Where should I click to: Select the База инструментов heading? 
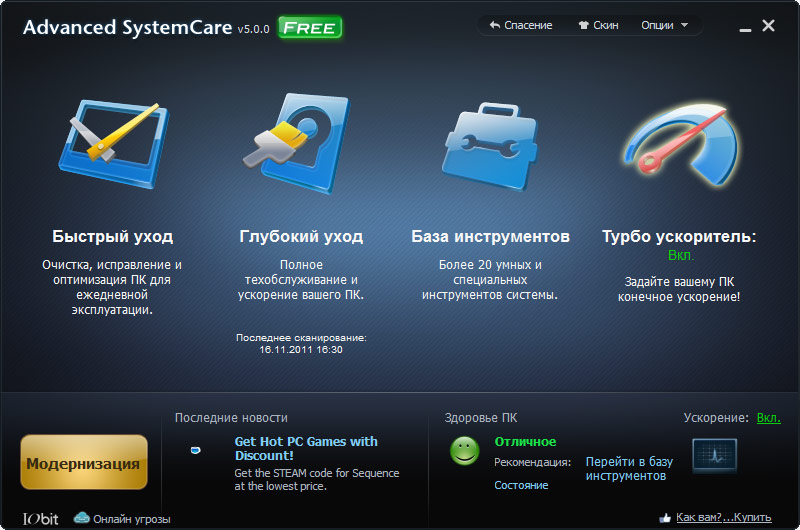coord(490,236)
